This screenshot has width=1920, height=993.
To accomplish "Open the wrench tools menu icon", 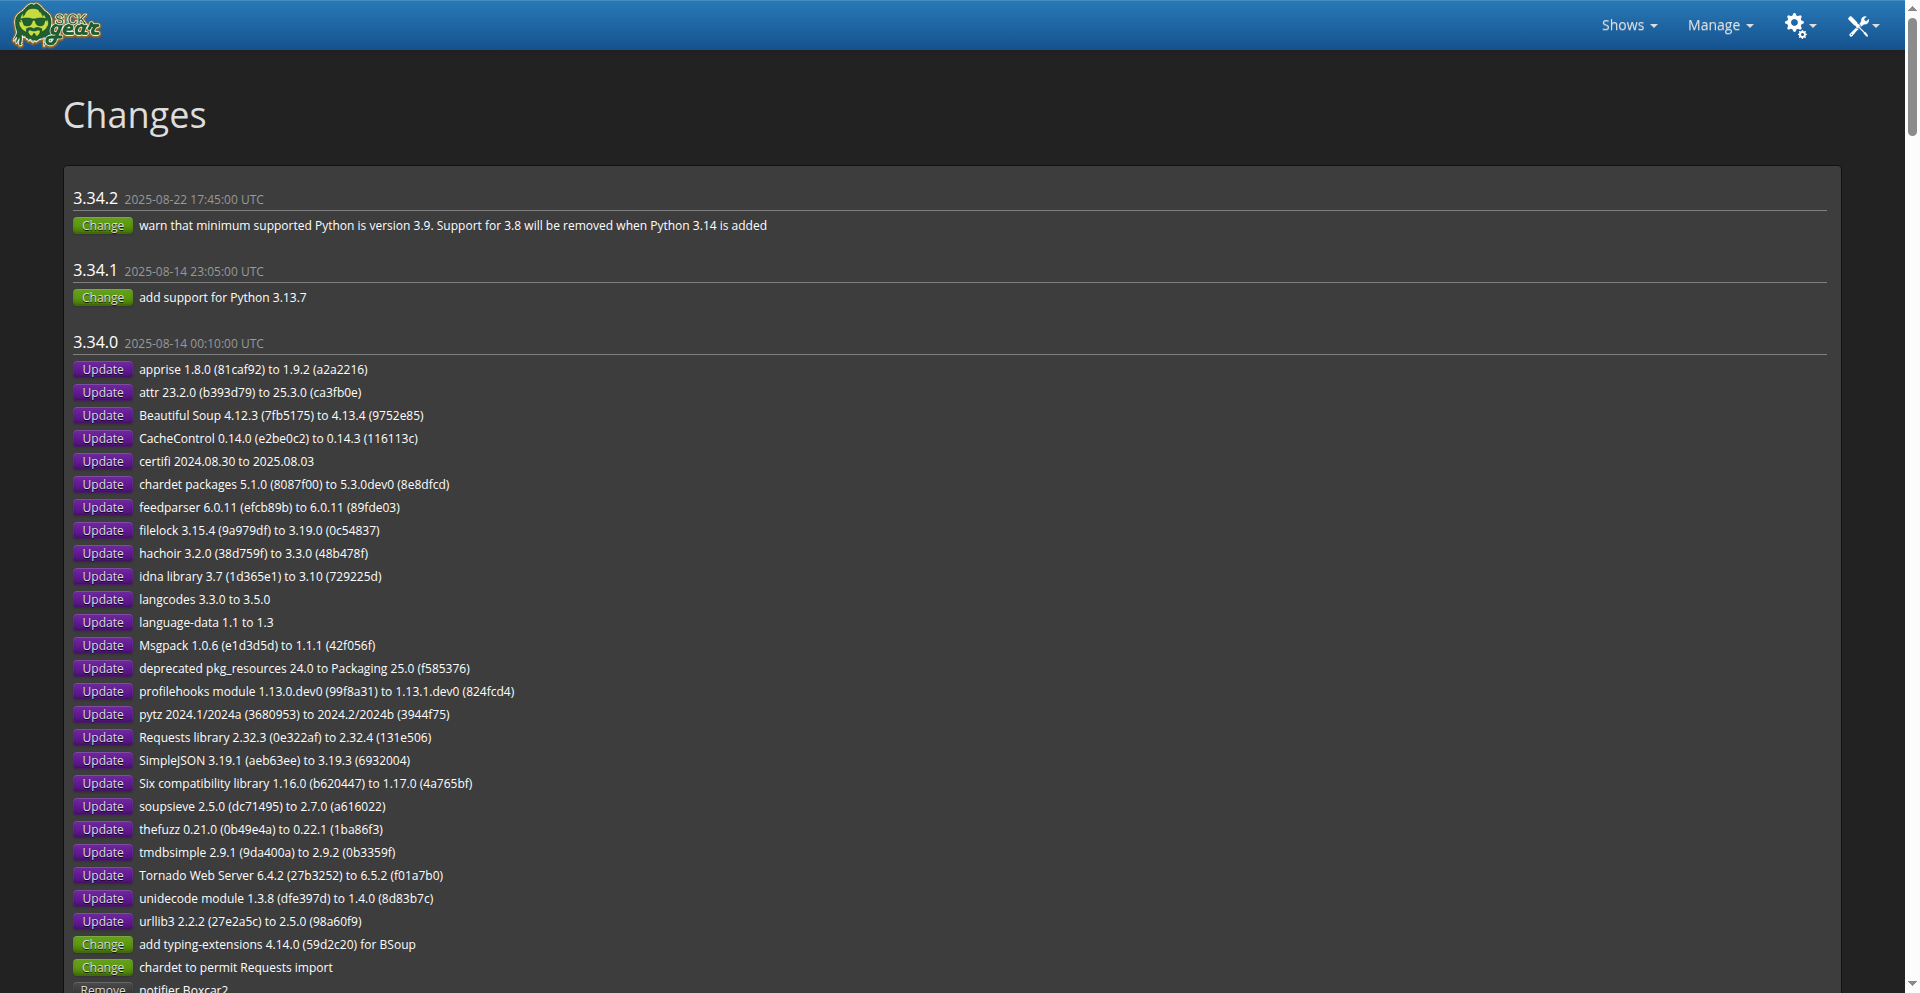I will pyautogui.click(x=1862, y=25).
